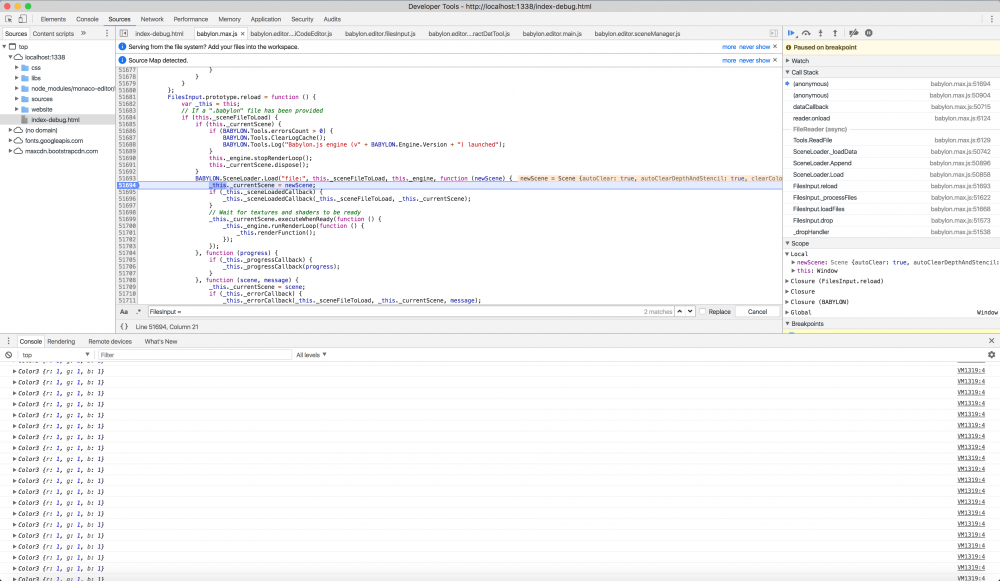Select SceneLoader.Append call stack frame
The width and height of the screenshot is (1000, 581).
(x=891, y=163)
